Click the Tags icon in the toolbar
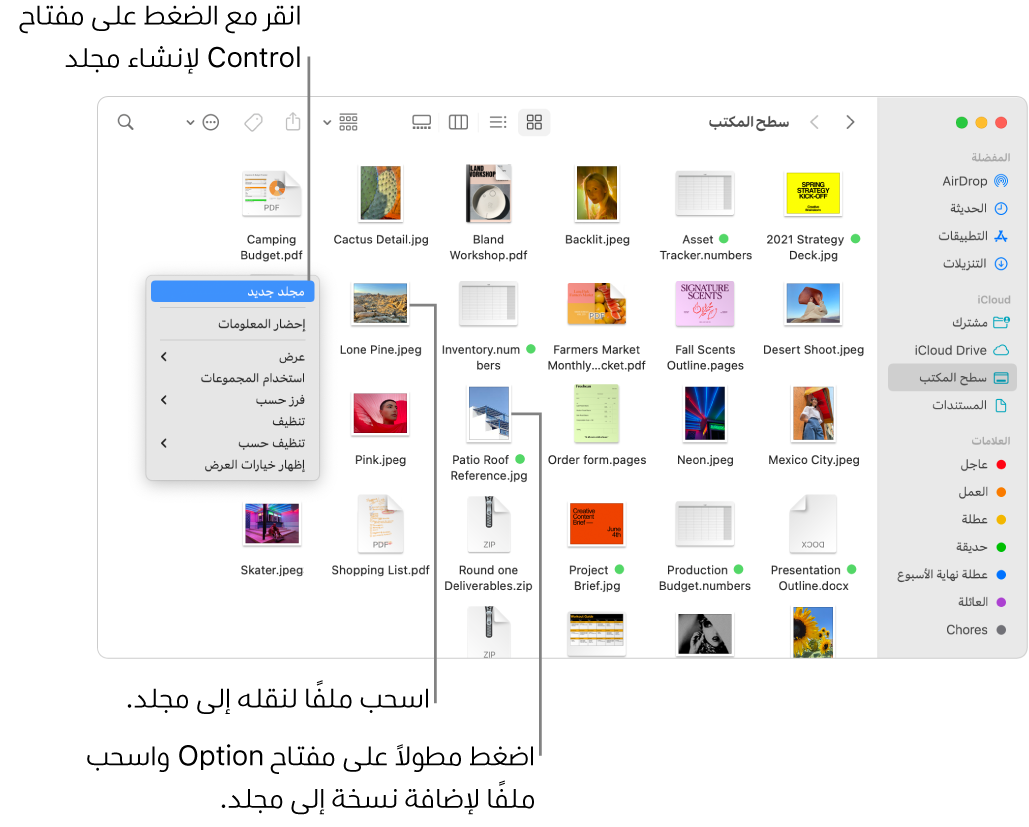1029x827 pixels. coord(252,122)
